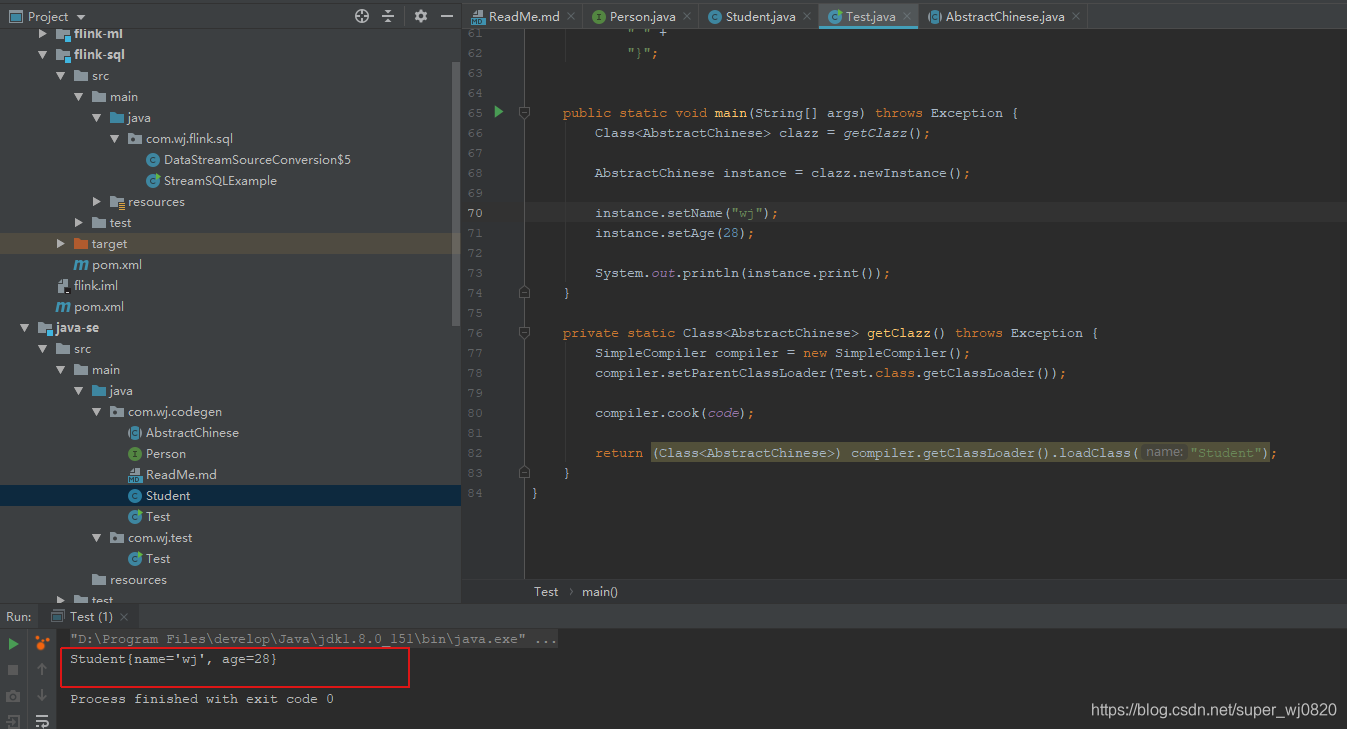Viewport: 1347px width, 729px height.
Task: Click the exit icon in Run toolbar
Action: pyautogui.click(x=13, y=721)
